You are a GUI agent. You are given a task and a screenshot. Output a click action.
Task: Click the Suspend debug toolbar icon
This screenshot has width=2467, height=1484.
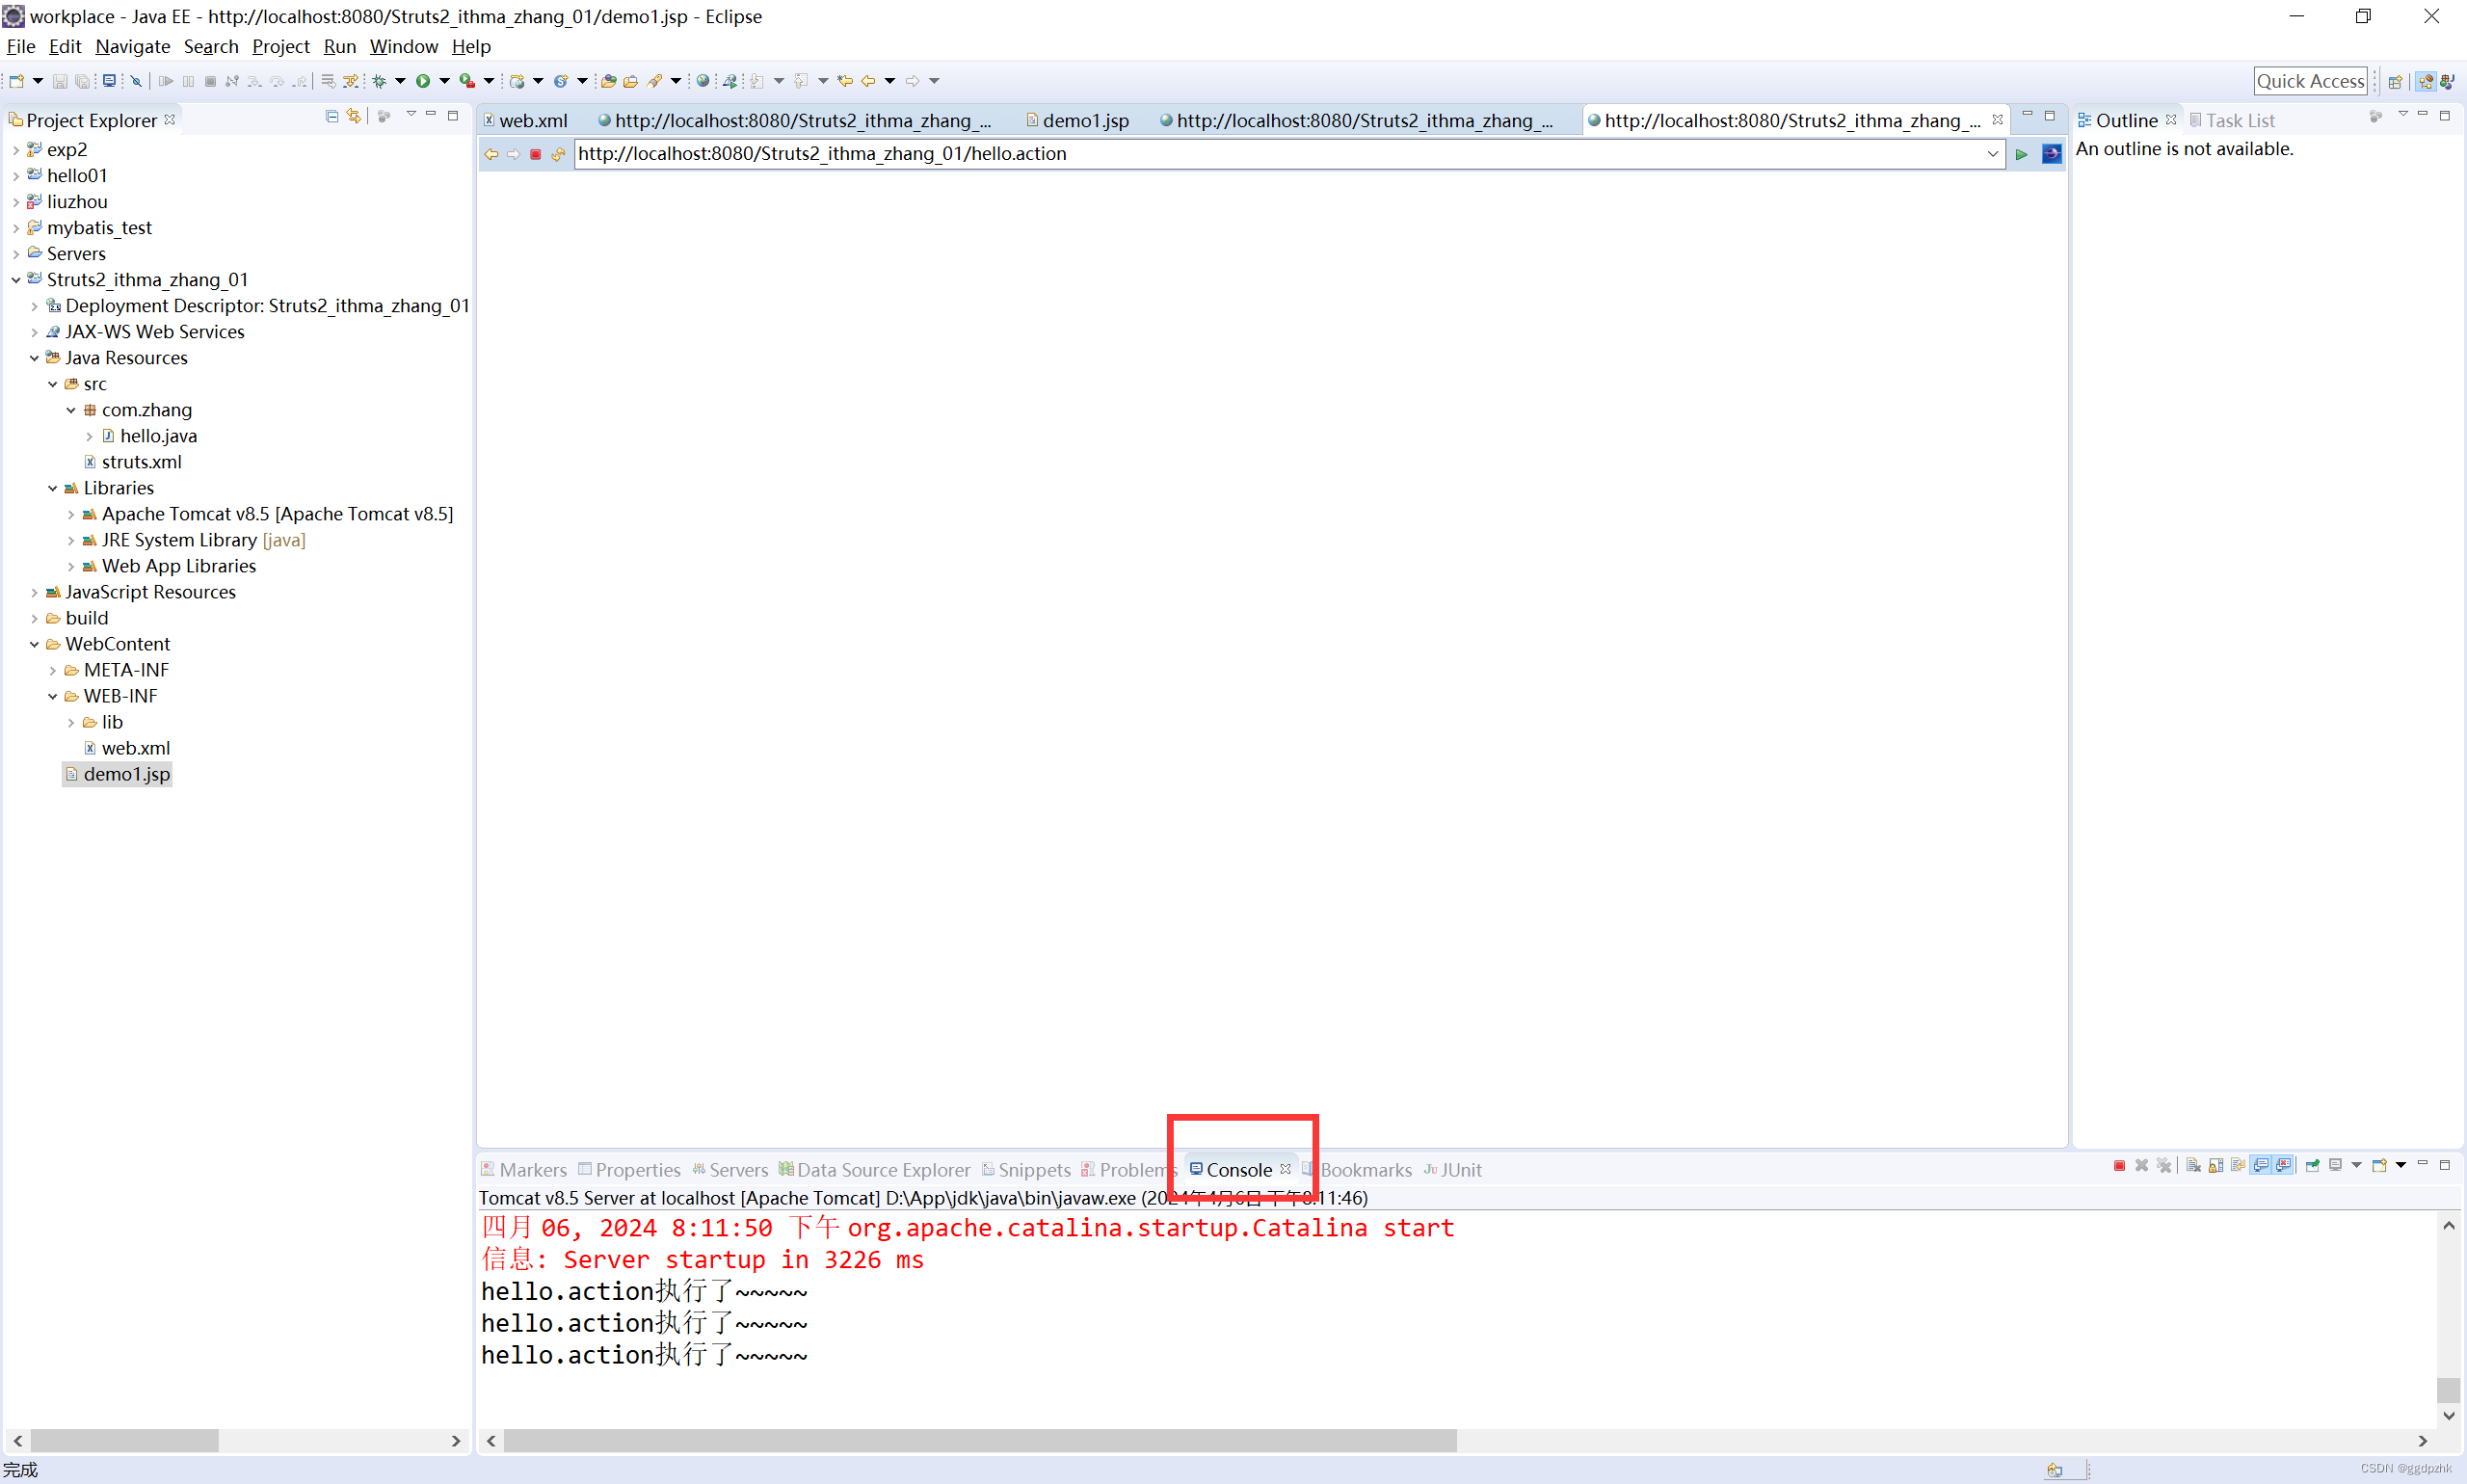coord(188,81)
